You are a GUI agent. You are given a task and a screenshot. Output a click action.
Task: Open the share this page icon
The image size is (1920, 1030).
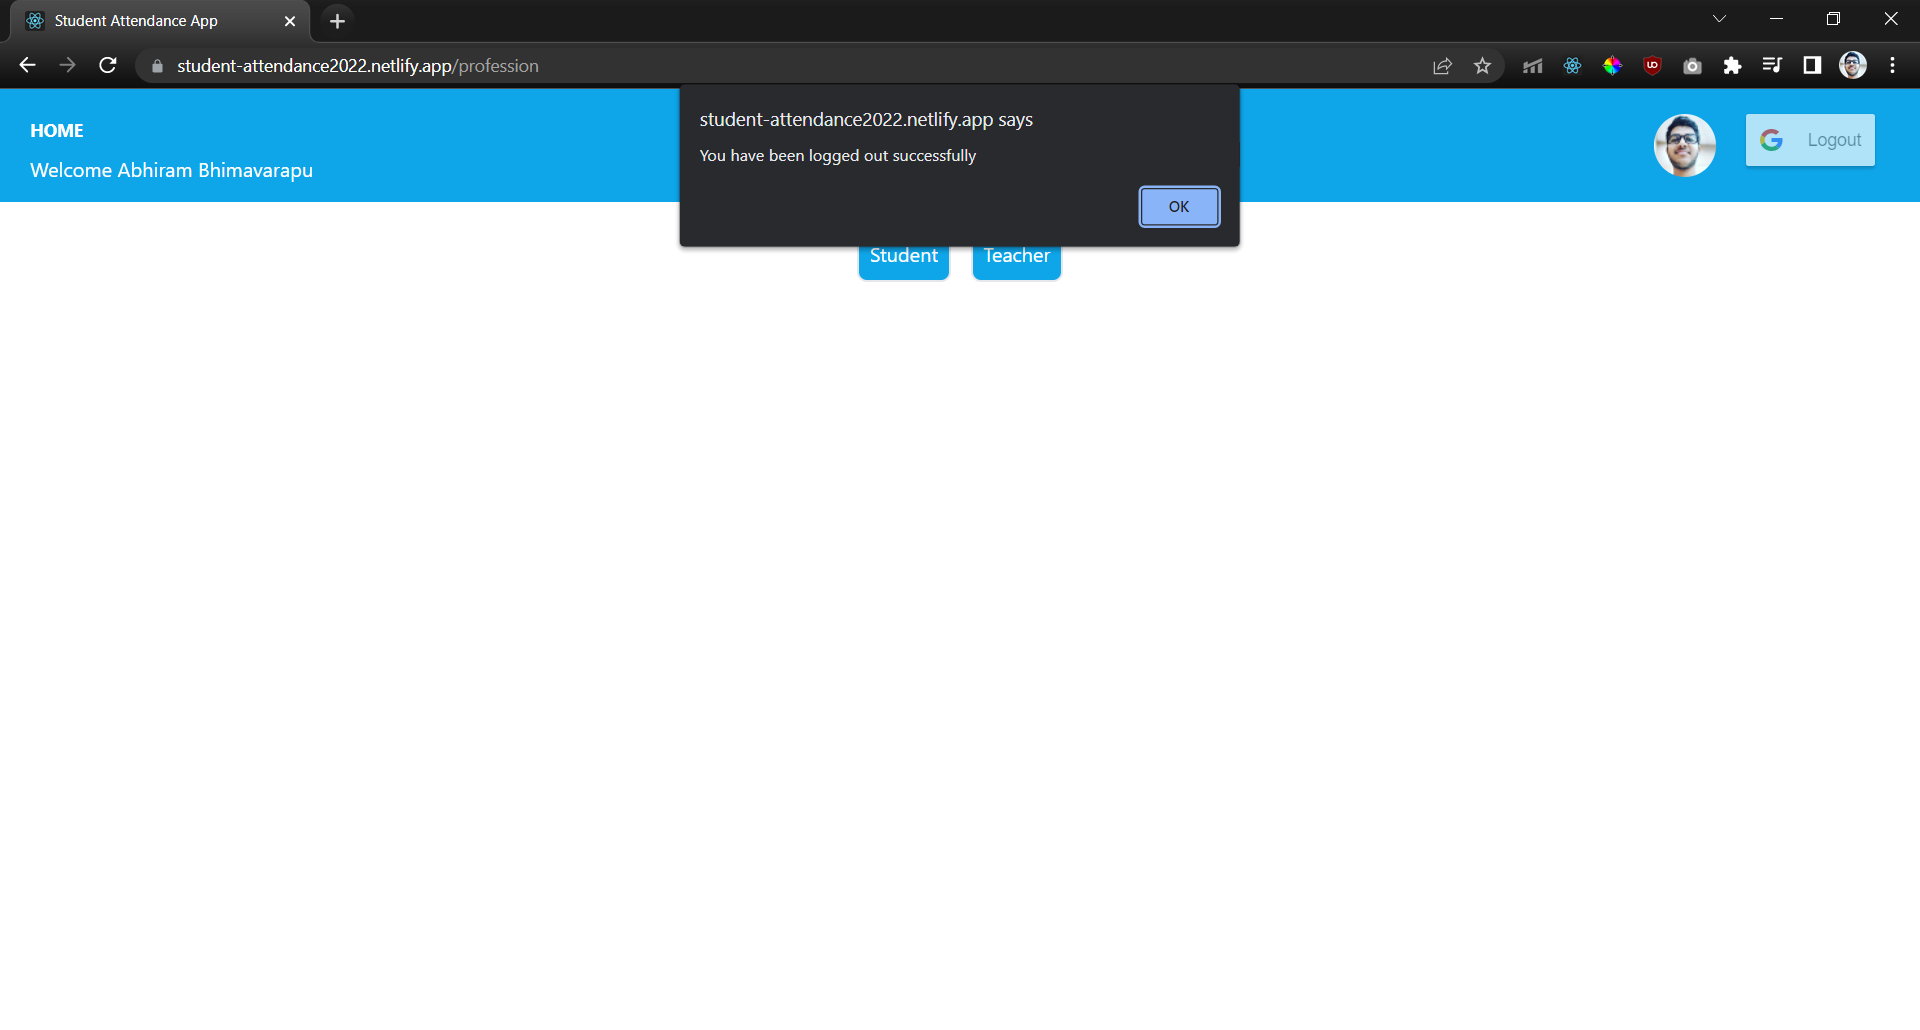tap(1442, 65)
